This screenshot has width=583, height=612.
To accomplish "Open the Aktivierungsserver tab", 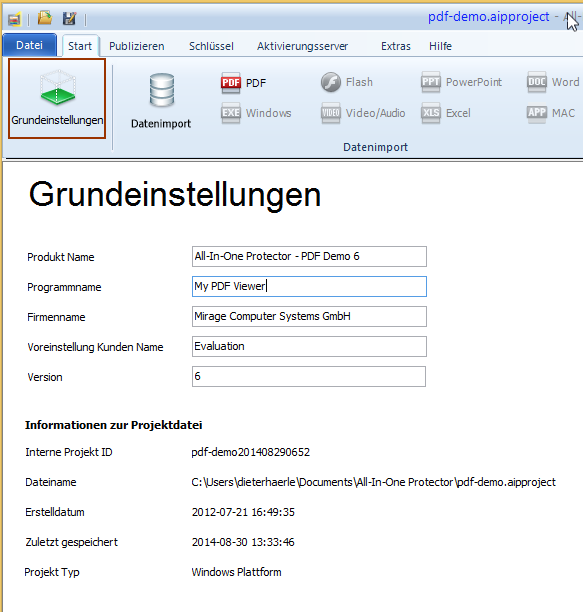I will [x=302, y=46].
